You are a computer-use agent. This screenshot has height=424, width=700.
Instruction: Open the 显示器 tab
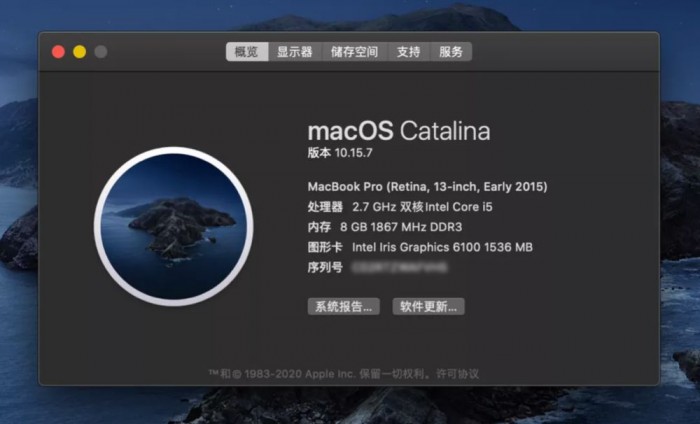295,52
